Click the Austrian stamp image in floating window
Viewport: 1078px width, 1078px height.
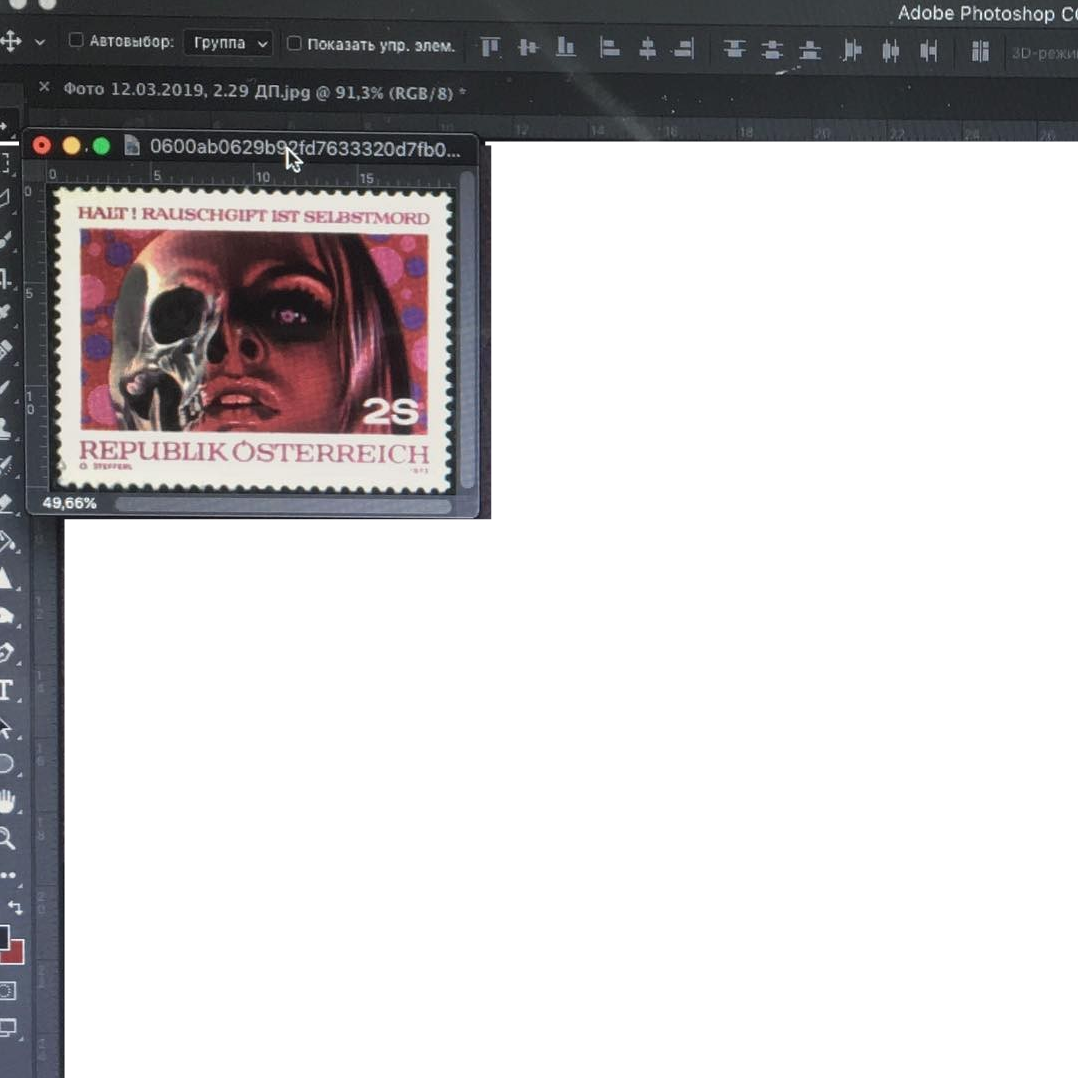(254, 340)
